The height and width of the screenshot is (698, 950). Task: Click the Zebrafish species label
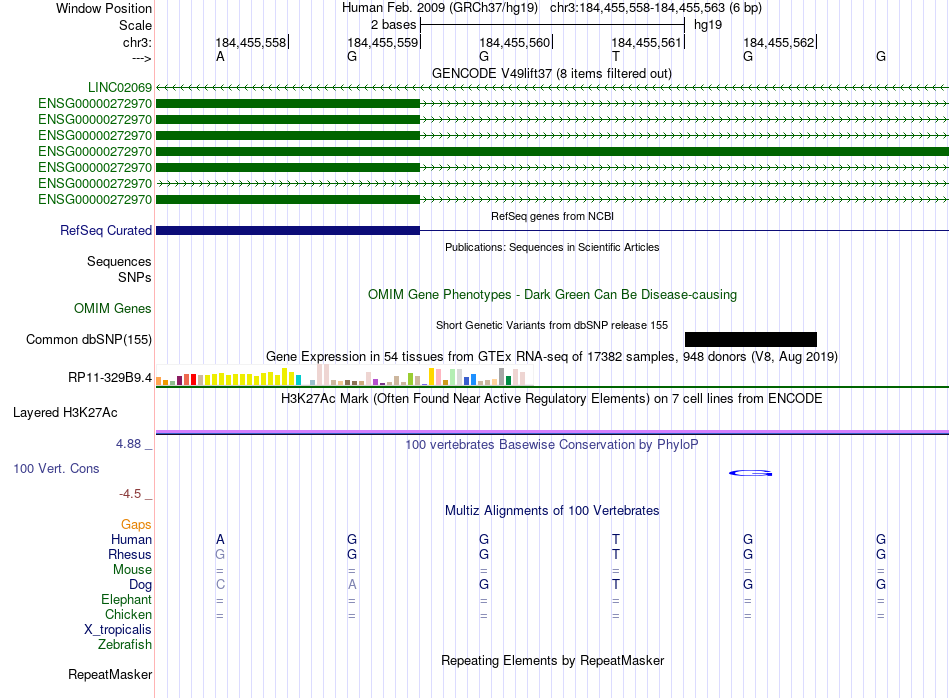125,645
